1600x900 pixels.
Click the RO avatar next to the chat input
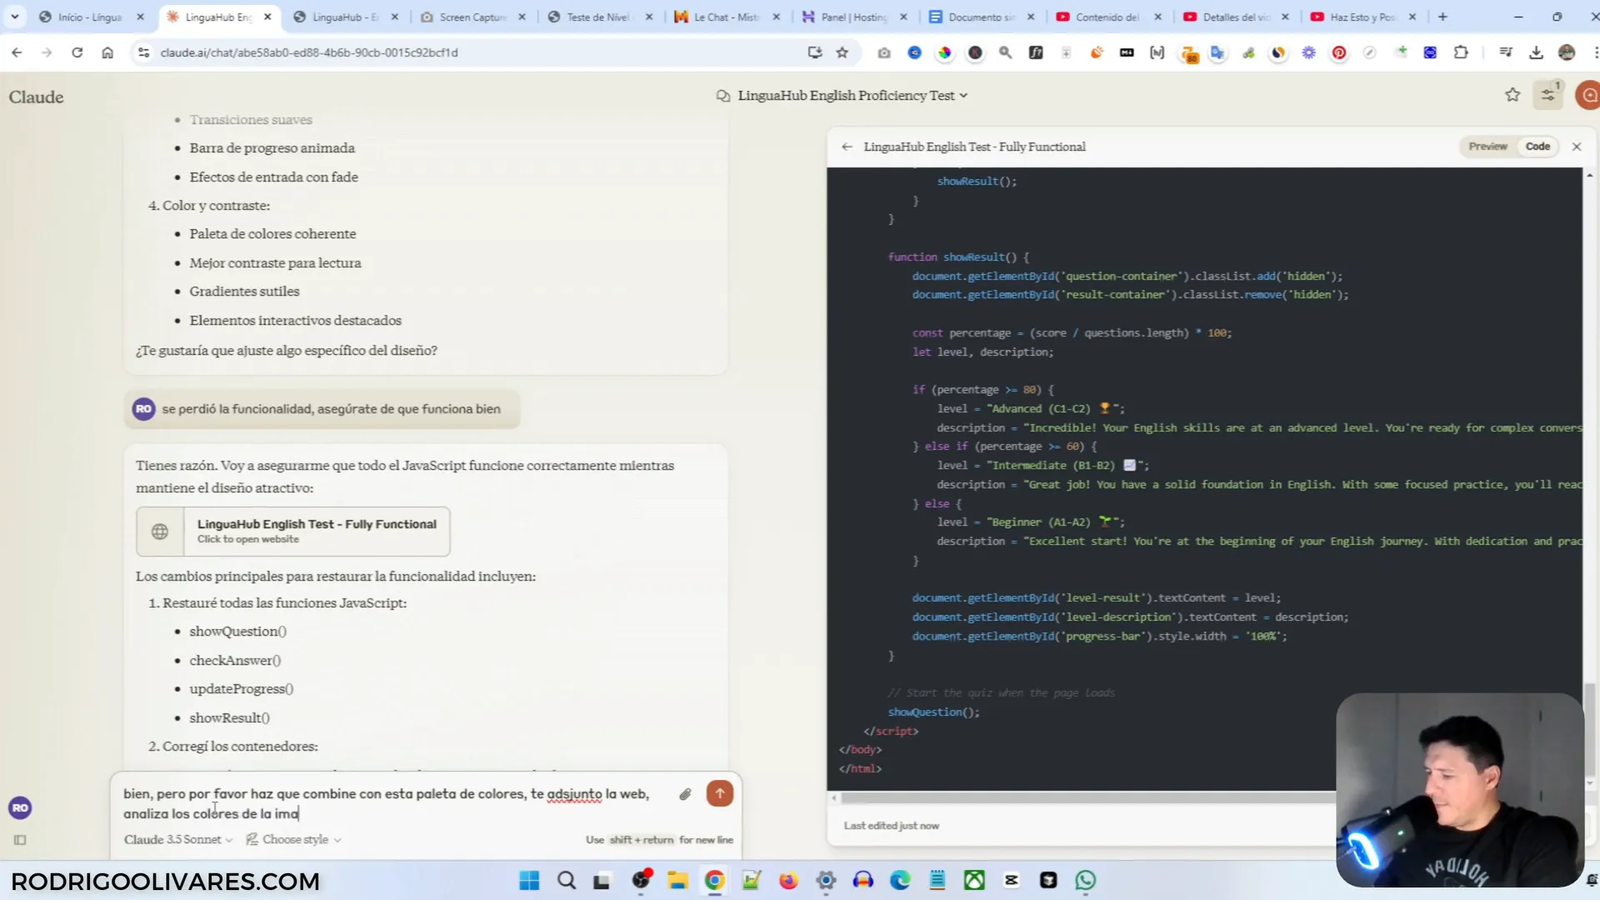19,807
